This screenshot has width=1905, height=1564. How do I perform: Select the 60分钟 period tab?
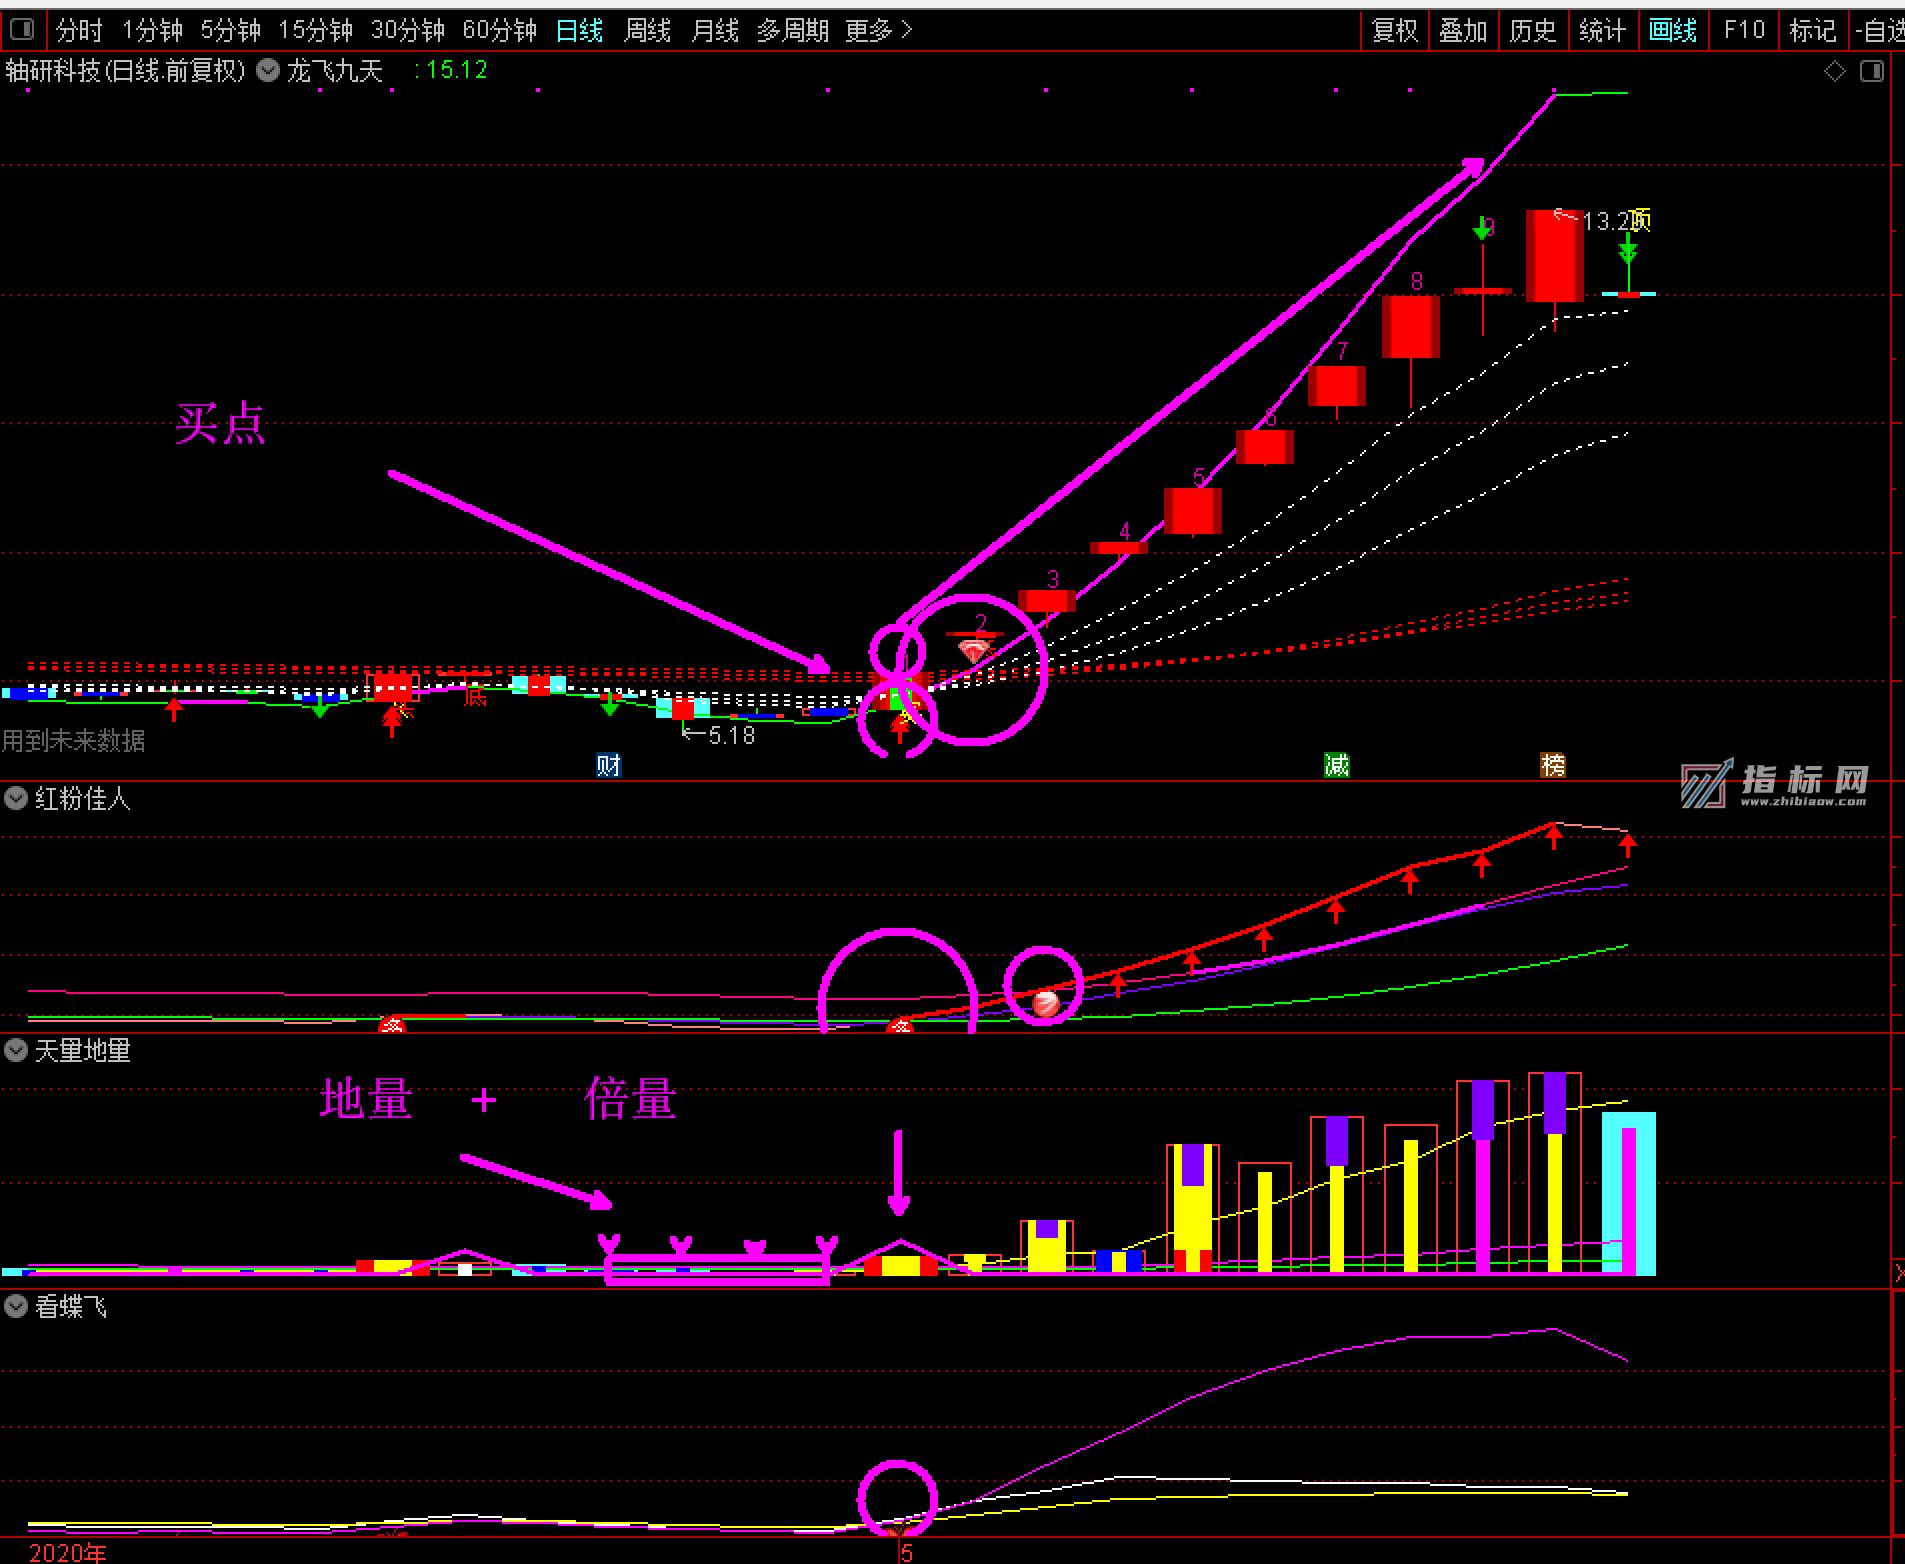(500, 31)
